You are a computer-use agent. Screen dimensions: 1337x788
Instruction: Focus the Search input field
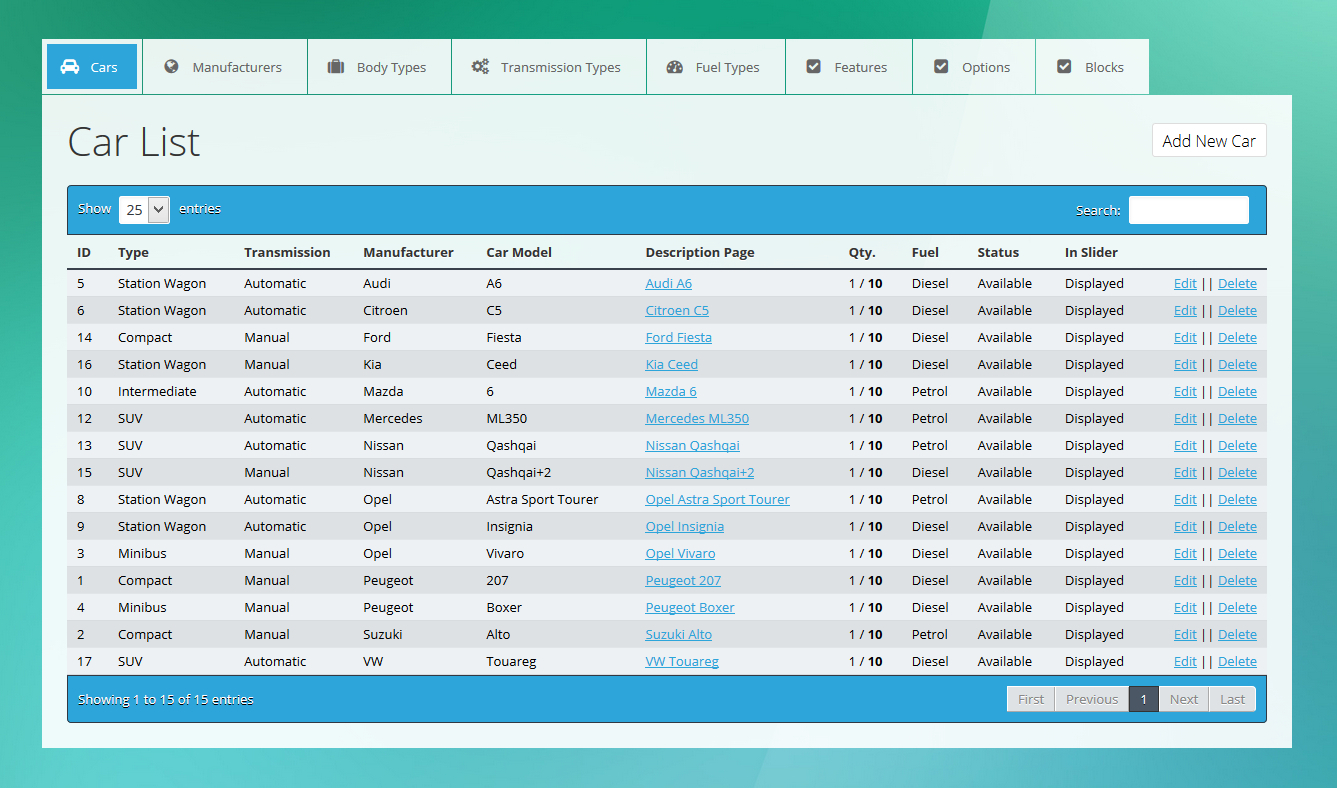point(1189,210)
